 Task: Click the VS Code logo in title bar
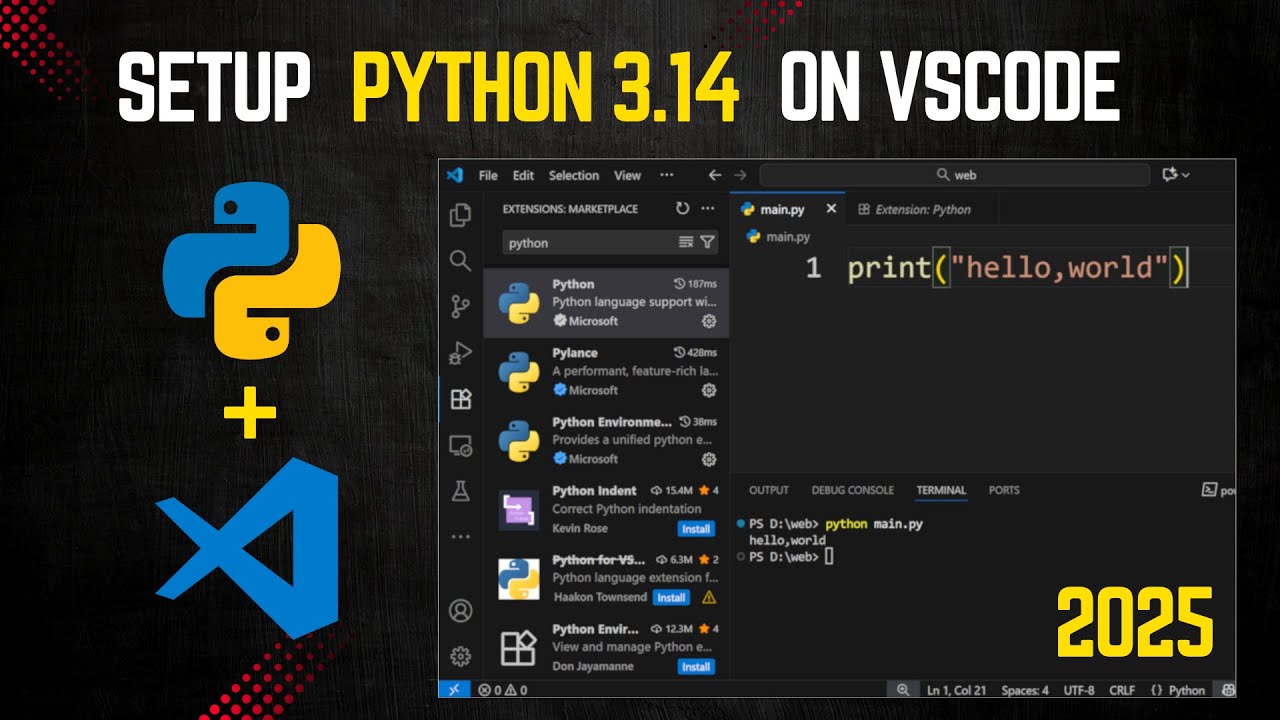pyautogui.click(x=455, y=175)
